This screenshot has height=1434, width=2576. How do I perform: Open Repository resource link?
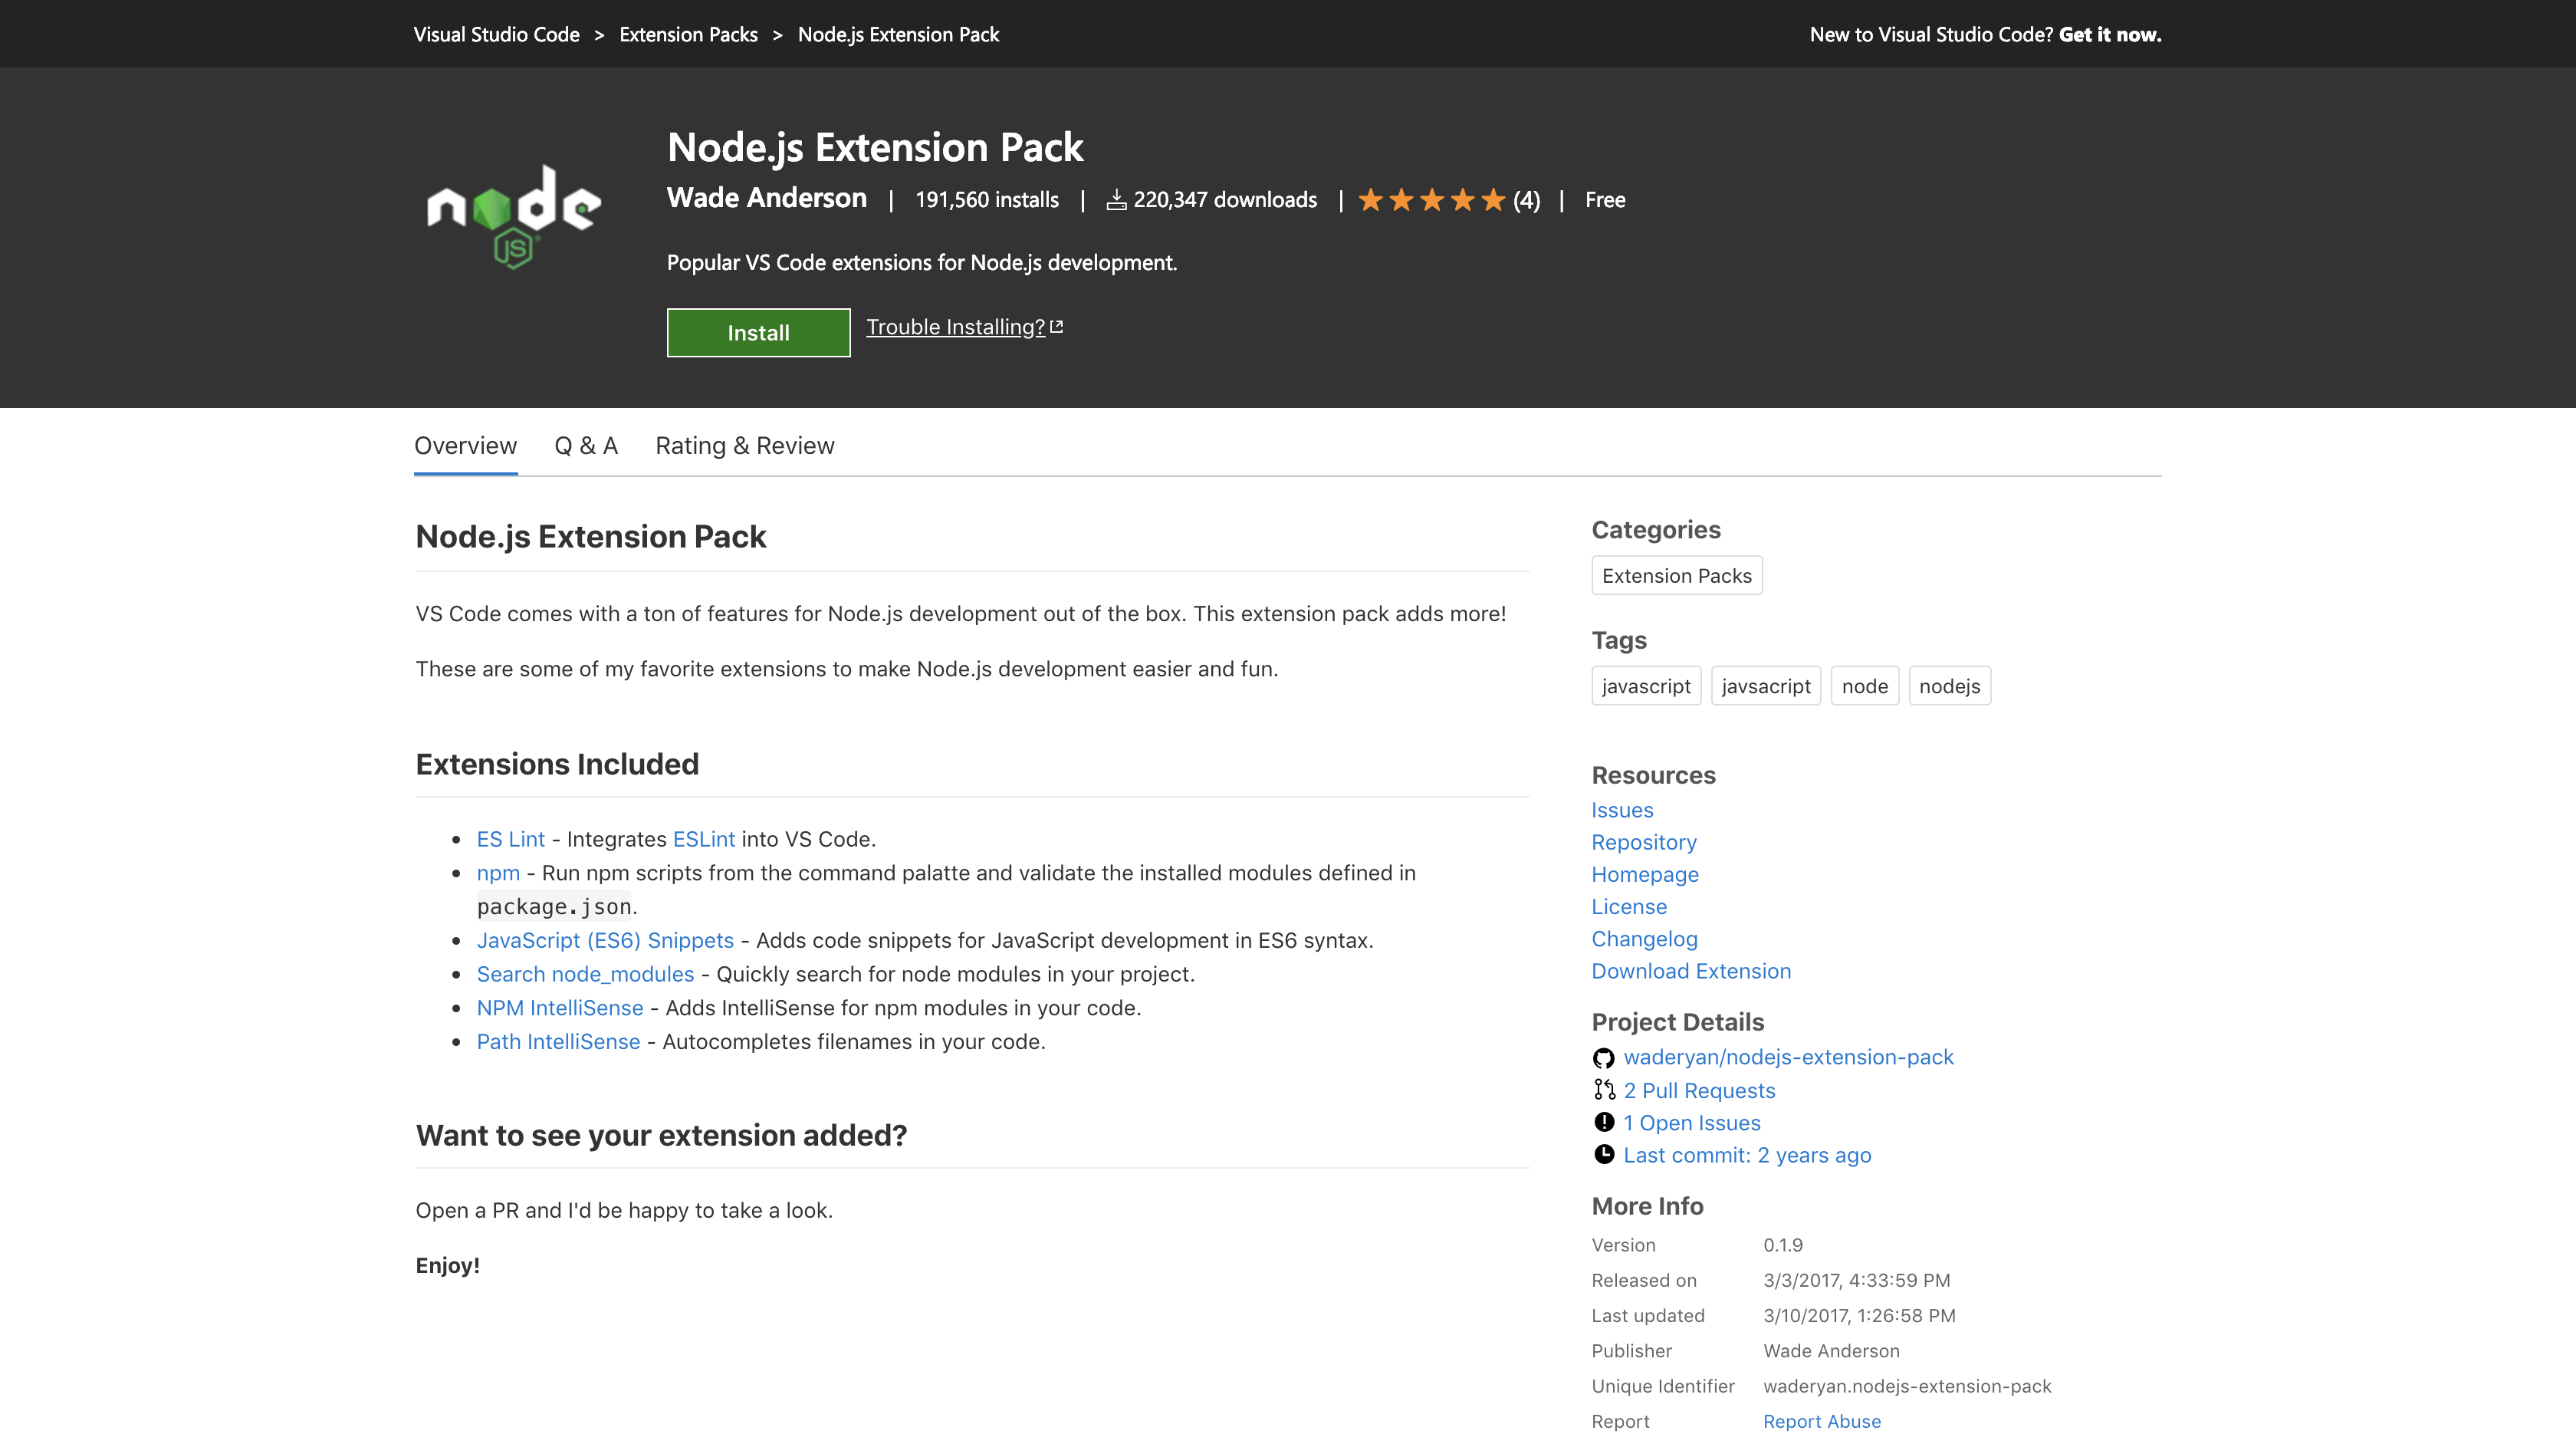[x=1644, y=842]
